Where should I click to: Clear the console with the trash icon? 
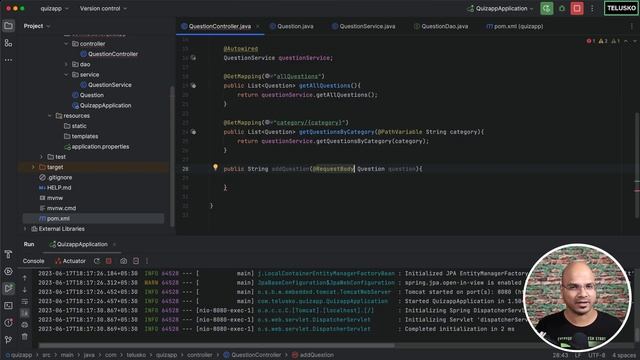click(x=24, y=337)
